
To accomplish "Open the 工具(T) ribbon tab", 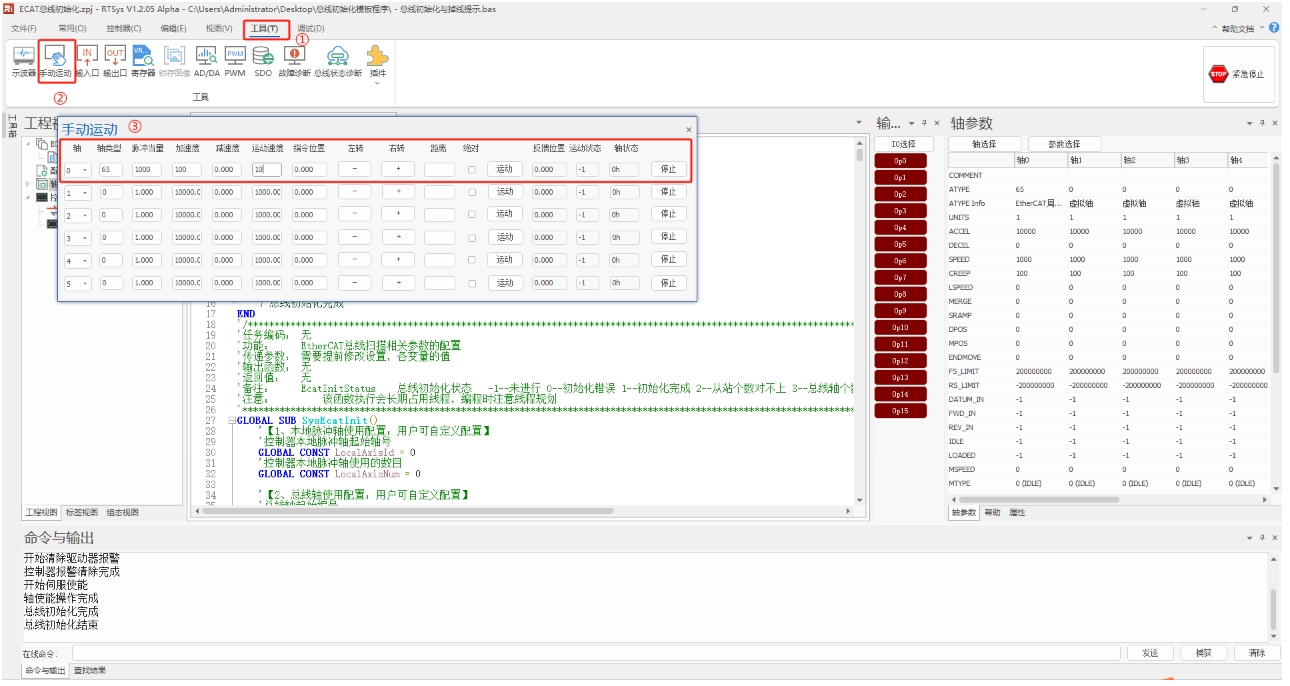I will tap(265, 28).
